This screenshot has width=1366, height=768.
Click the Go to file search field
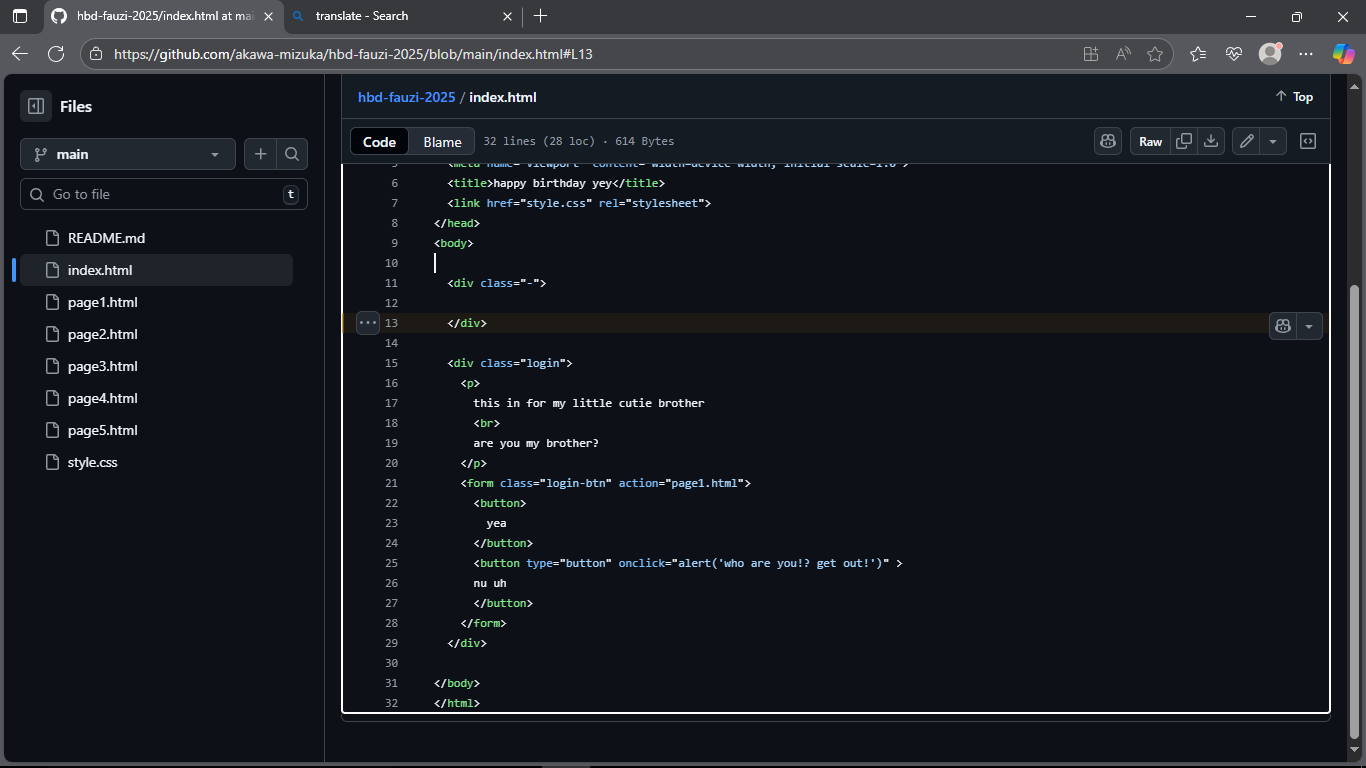point(160,194)
